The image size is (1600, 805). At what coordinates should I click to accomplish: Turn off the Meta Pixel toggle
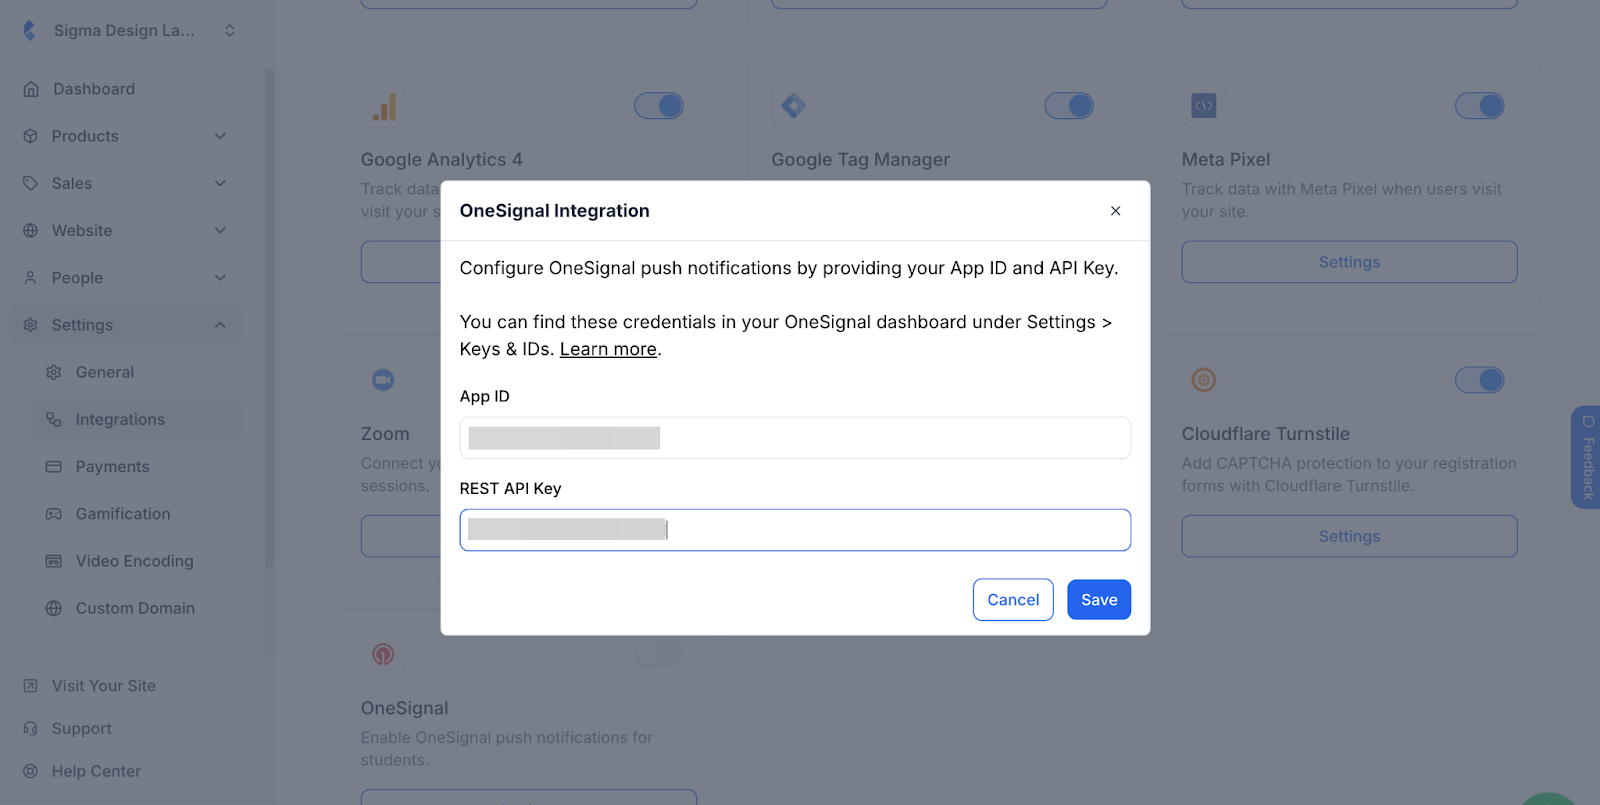[x=1479, y=106]
